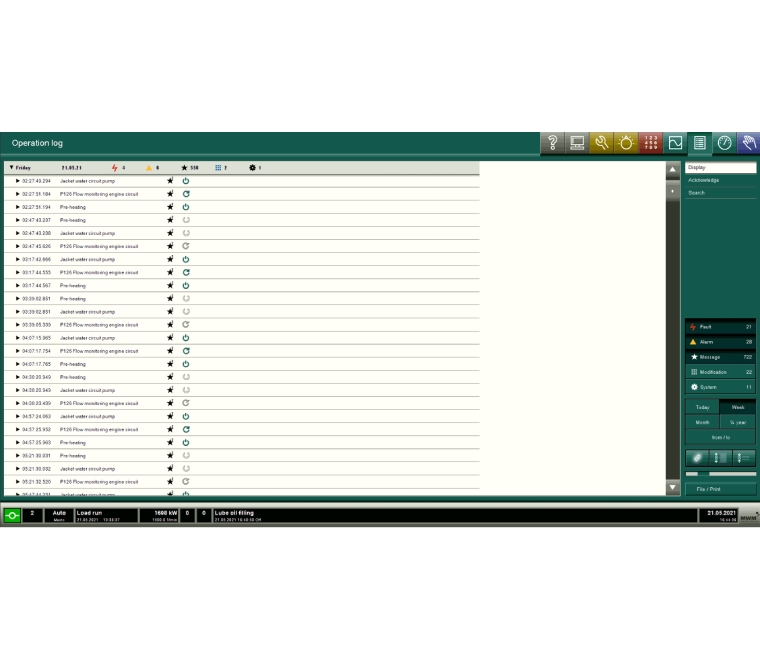The image size is (760, 660).
Task: Open the red numeric keypad icon
Action: [651, 143]
